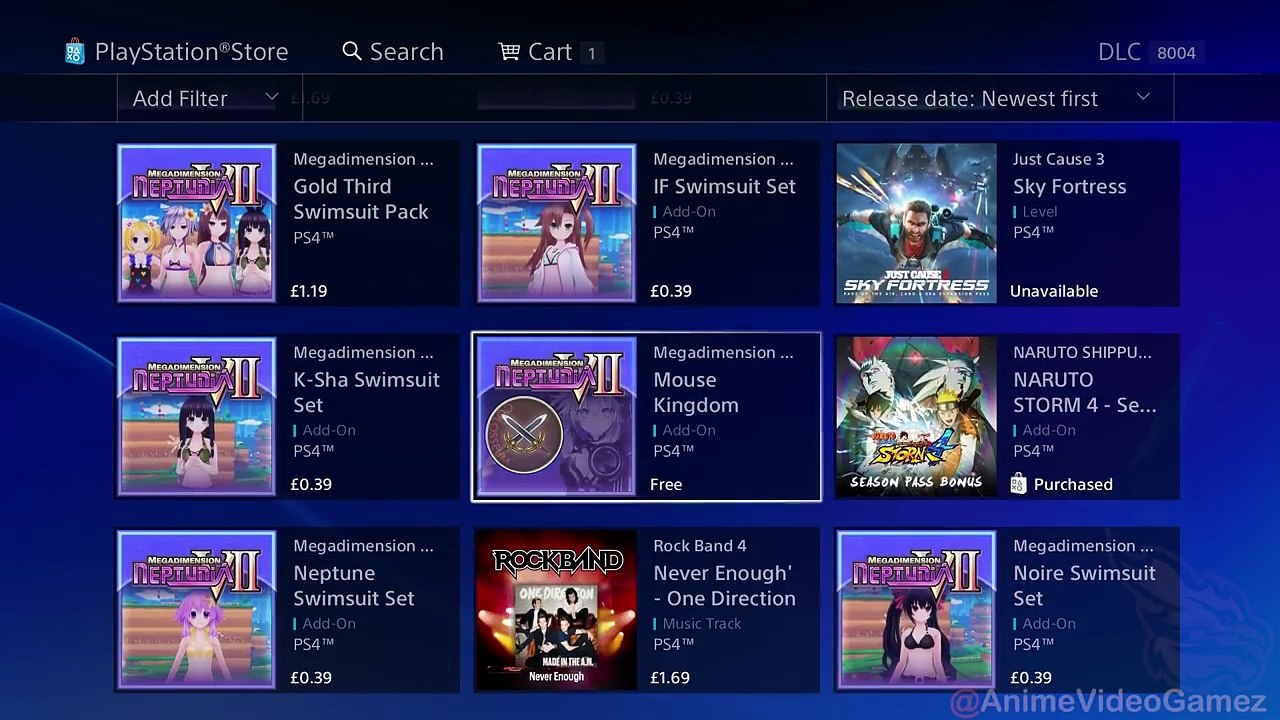Image resolution: width=1280 pixels, height=720 pixels.
Task: Click the NARUTO SHIPPU... game name
Action: [x=1082, y=352]
